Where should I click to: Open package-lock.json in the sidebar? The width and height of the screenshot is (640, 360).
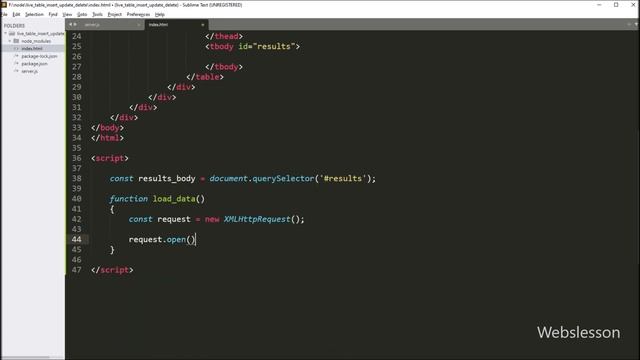point(39,56)
